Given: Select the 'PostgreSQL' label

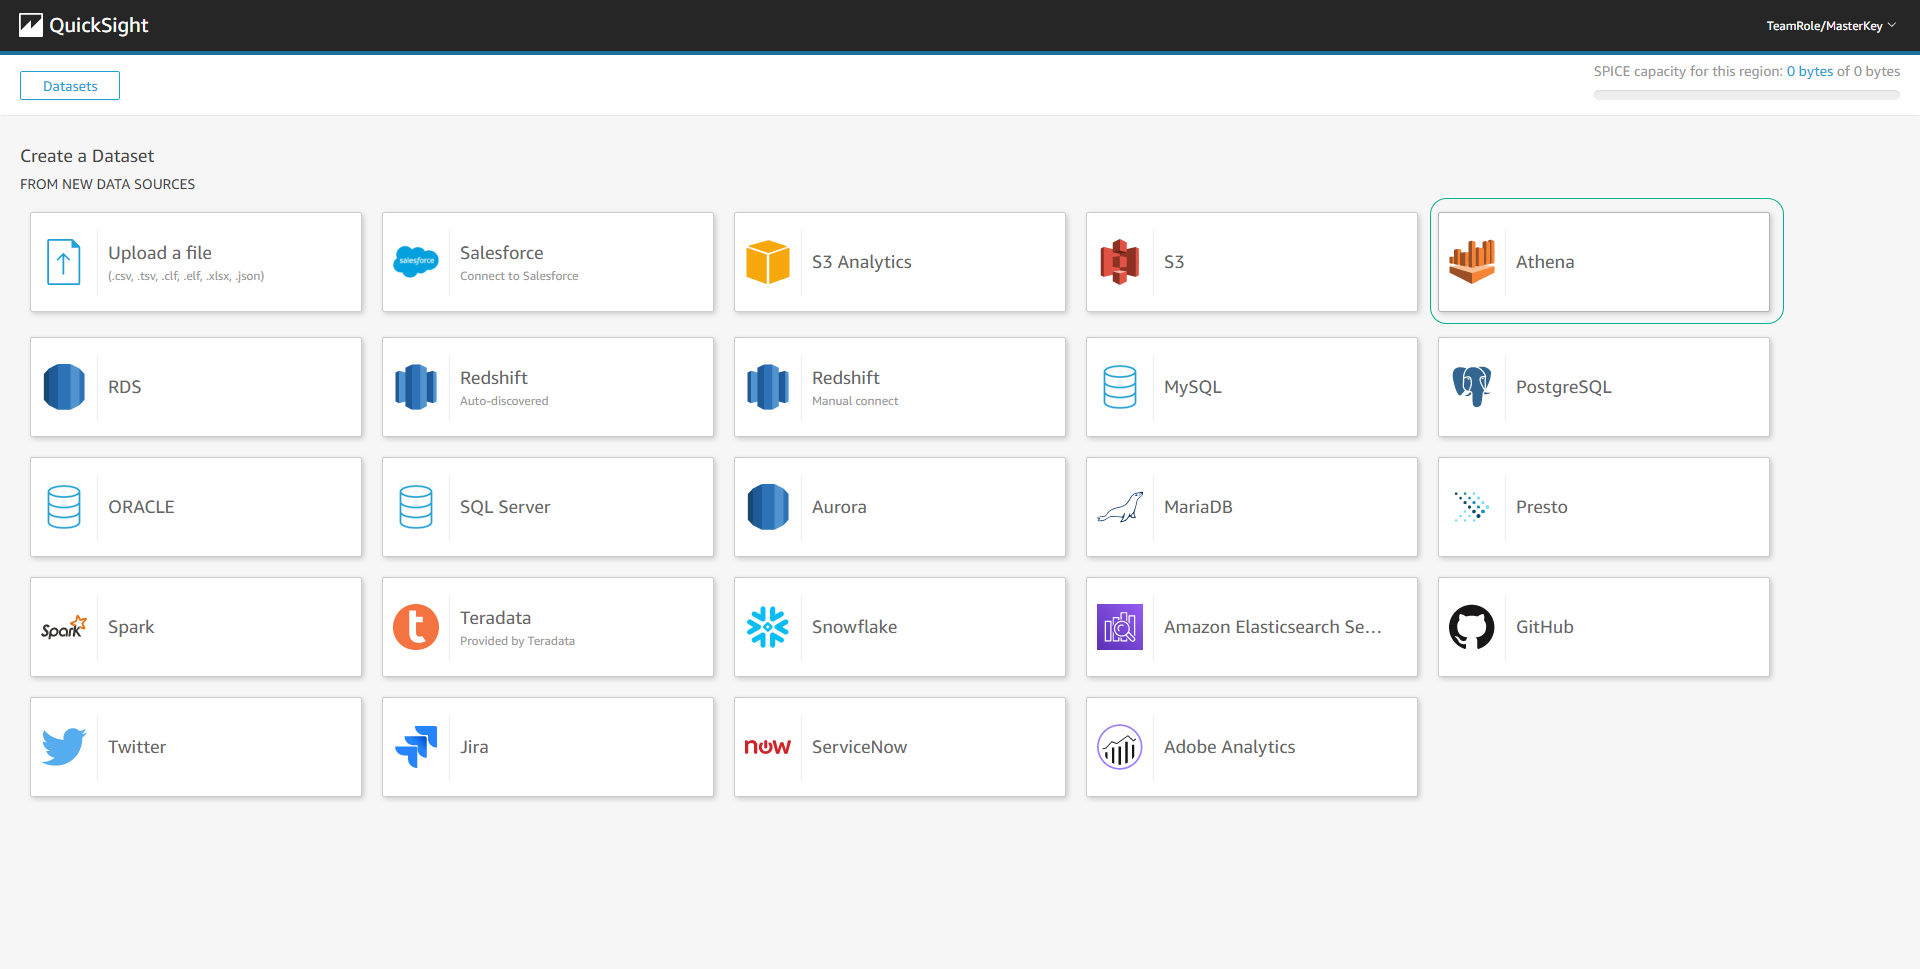Looking at the screenshot, I should coord(1564,387).
